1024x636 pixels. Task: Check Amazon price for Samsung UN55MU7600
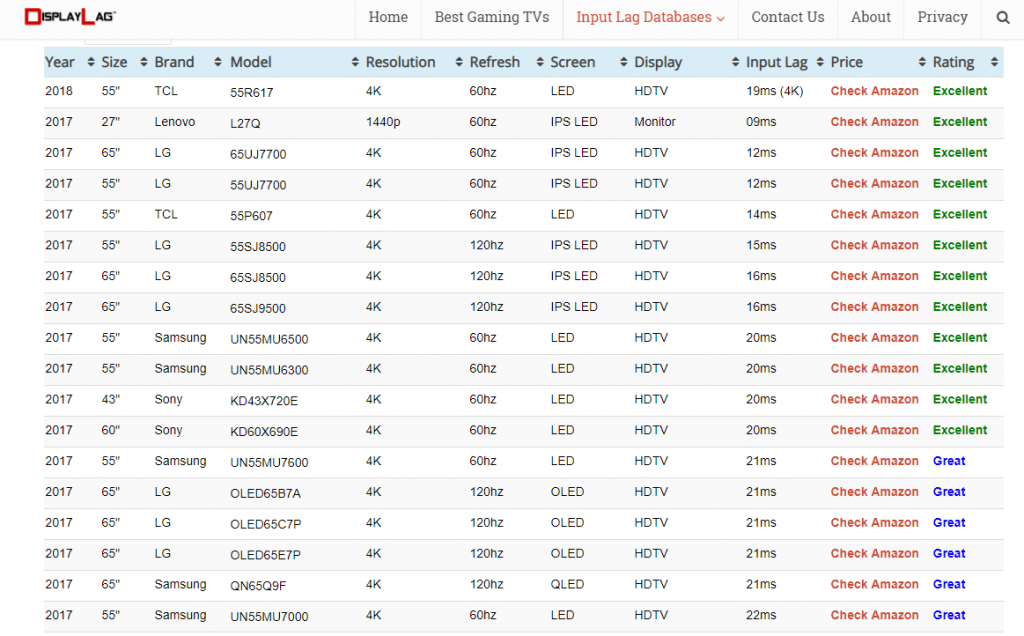point(874,461)
